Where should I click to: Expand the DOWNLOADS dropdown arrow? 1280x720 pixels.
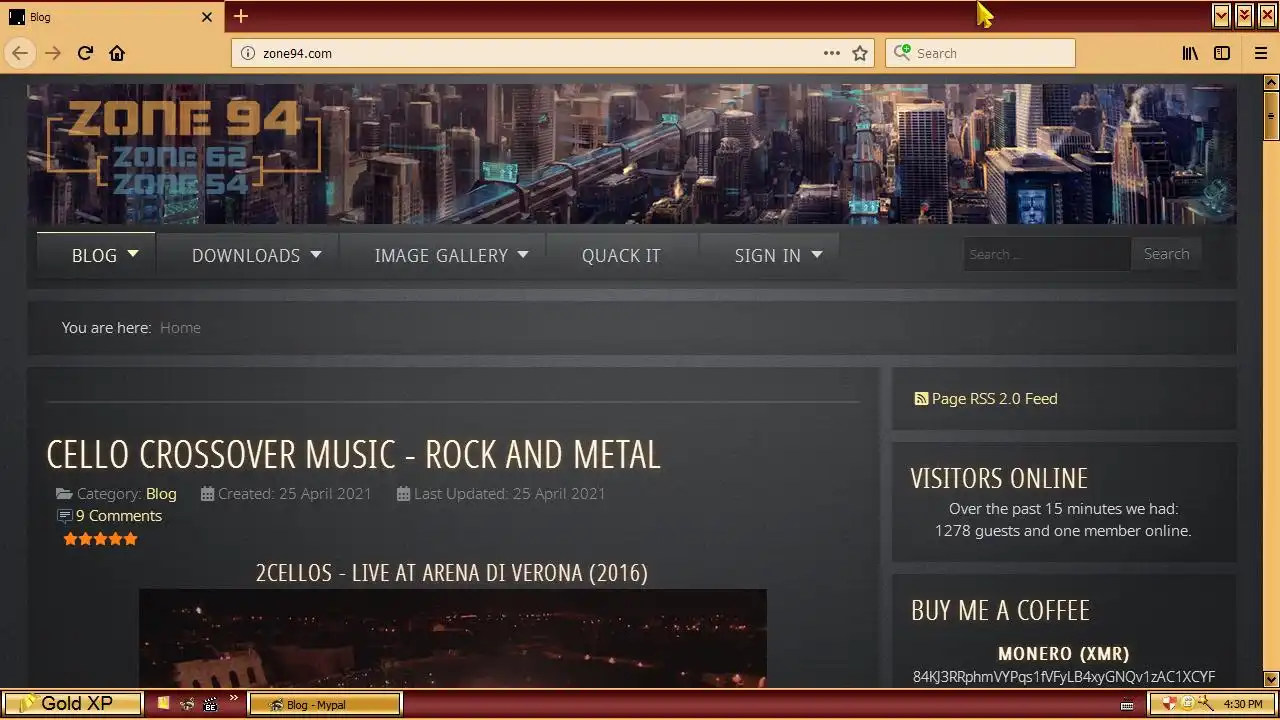tap(316, 254)
